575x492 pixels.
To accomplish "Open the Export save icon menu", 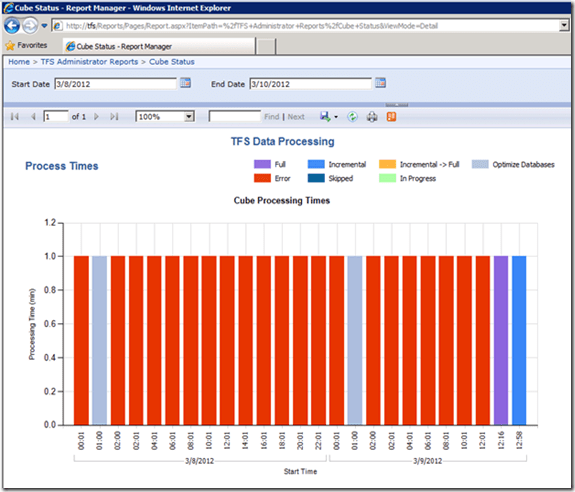I will (x=325, y=117).
